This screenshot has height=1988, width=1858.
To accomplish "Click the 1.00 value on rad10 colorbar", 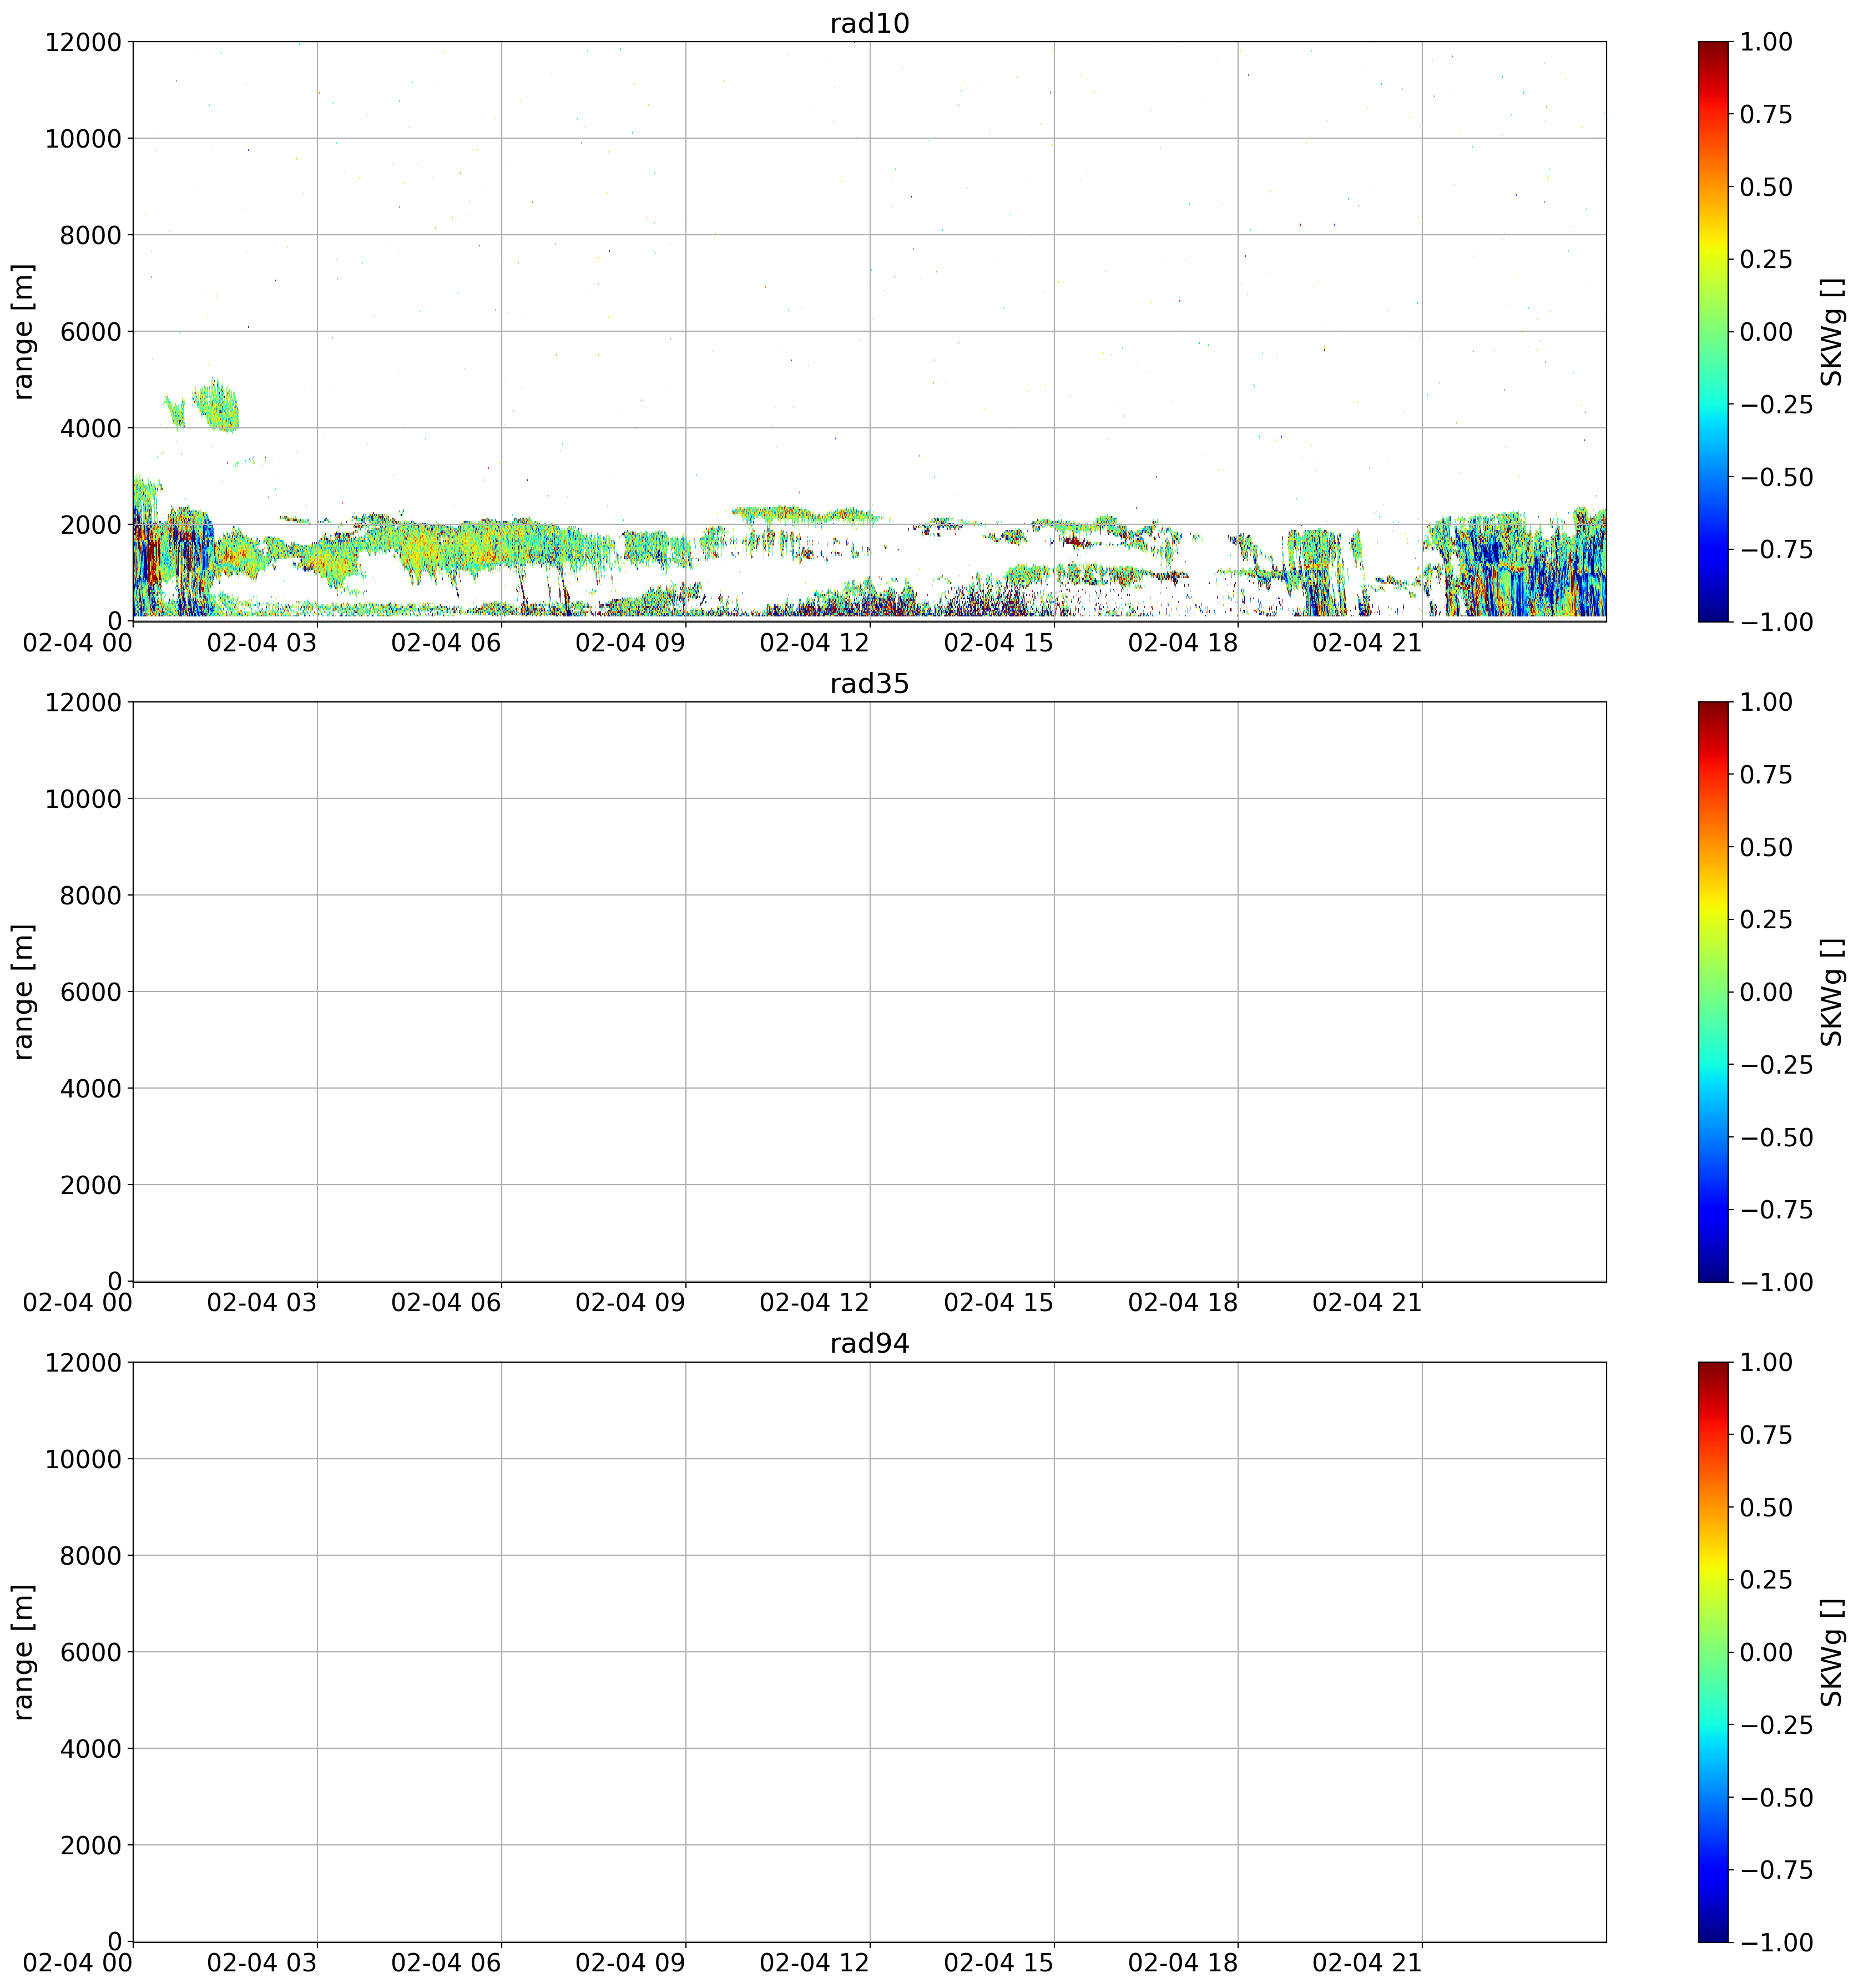I will [x=1766, y=42].
